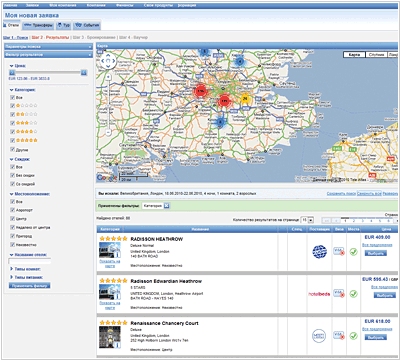The image size is (400, 360).
Task: Collapse the 'Параметры поиска' panel header
Action: (48, 47)
